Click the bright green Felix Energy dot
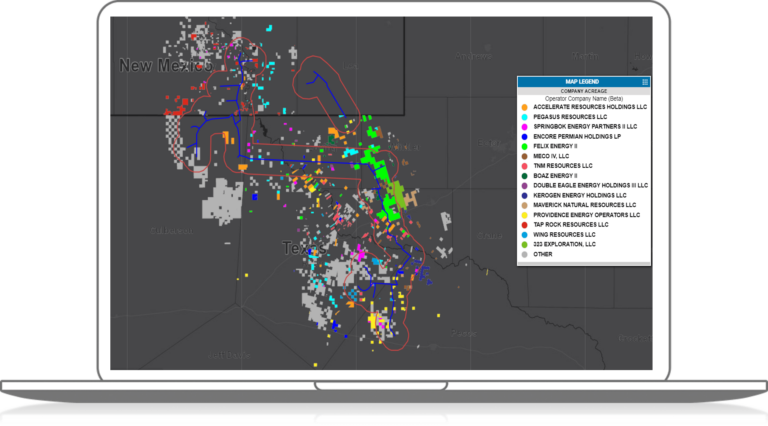This screenshot has height=426, width=768. pyautogui.click(x=525, y=146)
